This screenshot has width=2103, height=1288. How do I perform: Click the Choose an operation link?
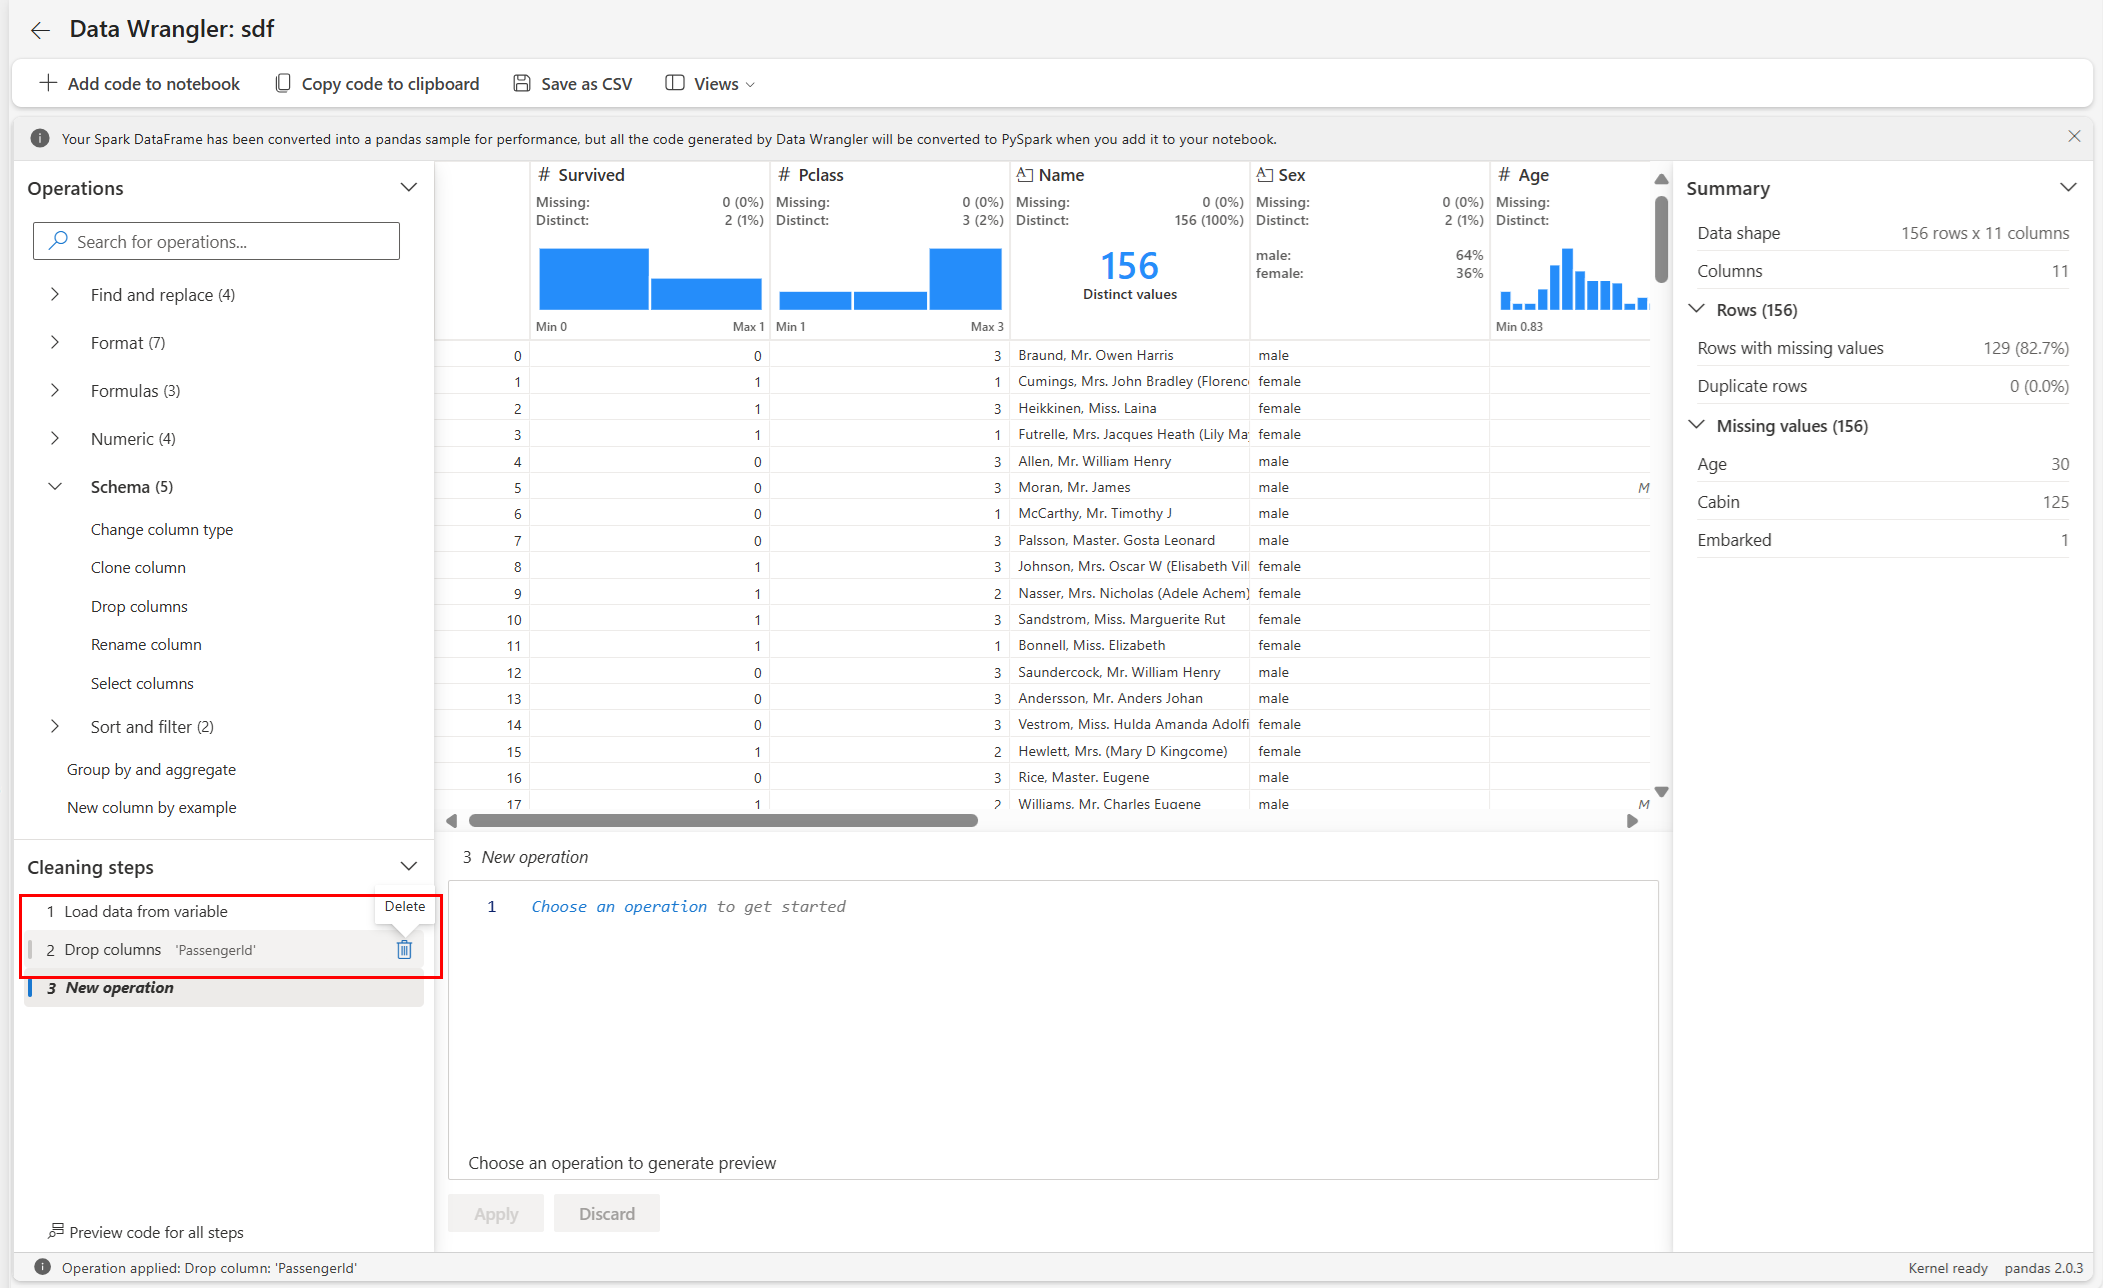point(618,906)
